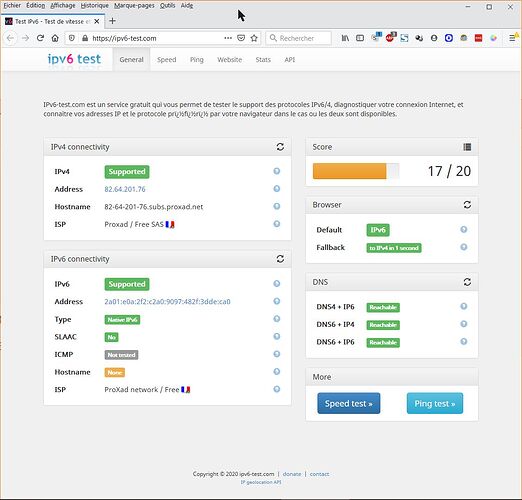This screenshot has width=522, height=500.
Task: Click the tracking protection shield icon
Action: tap(71, 38)
